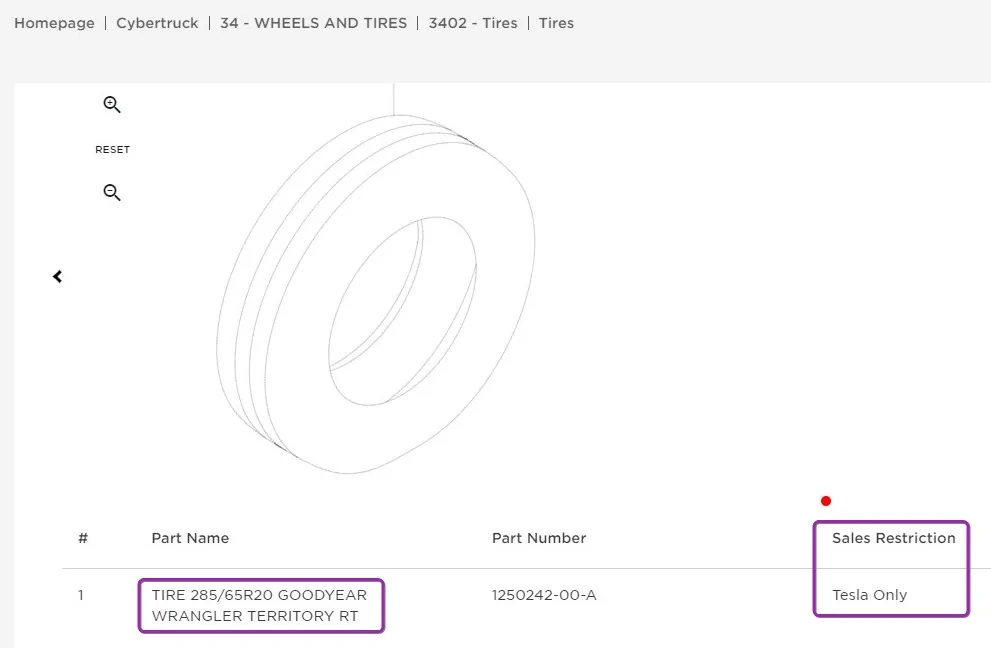Click the final Tires breadcrumb

tap(556, 23)
